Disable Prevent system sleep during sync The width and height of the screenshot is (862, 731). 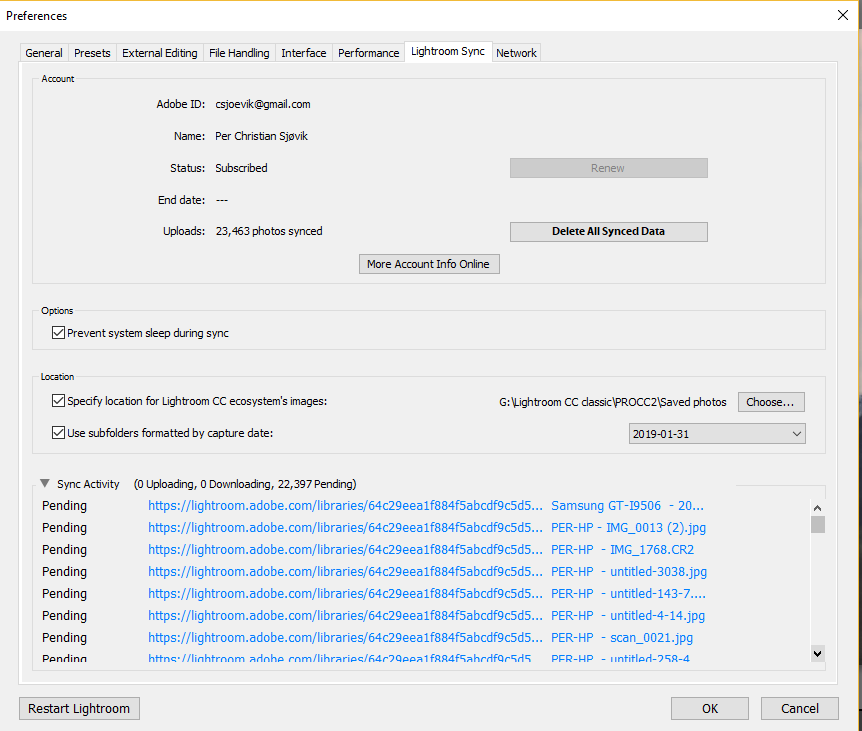pos(58,332)
